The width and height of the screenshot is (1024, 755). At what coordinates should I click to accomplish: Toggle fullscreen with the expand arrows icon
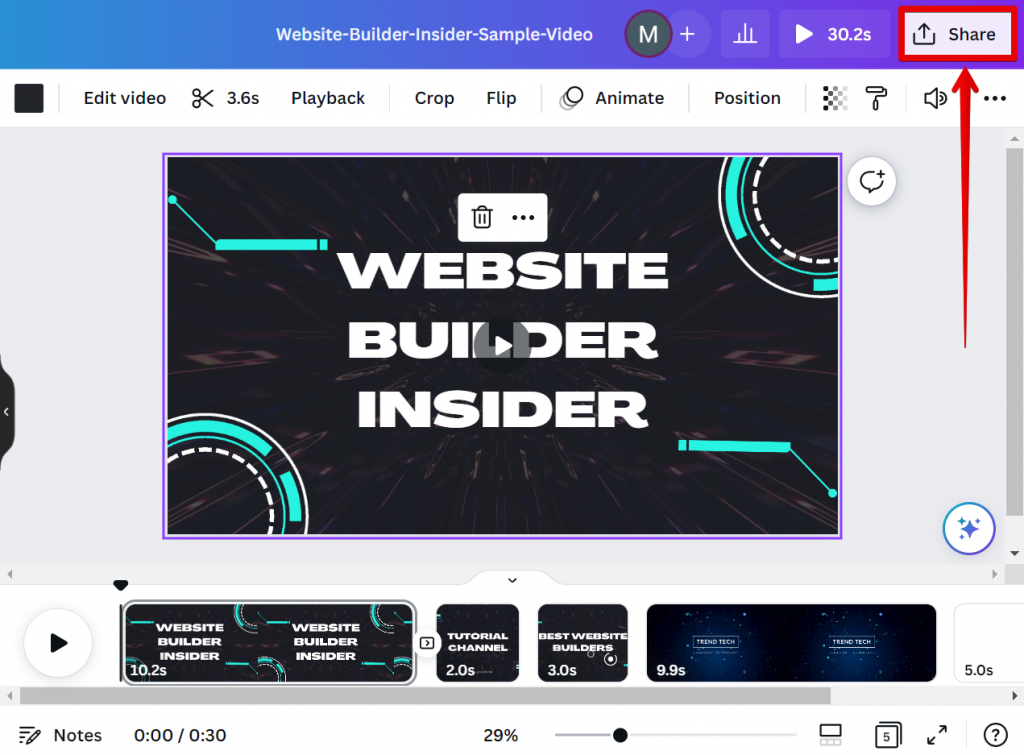click(937, 735)
